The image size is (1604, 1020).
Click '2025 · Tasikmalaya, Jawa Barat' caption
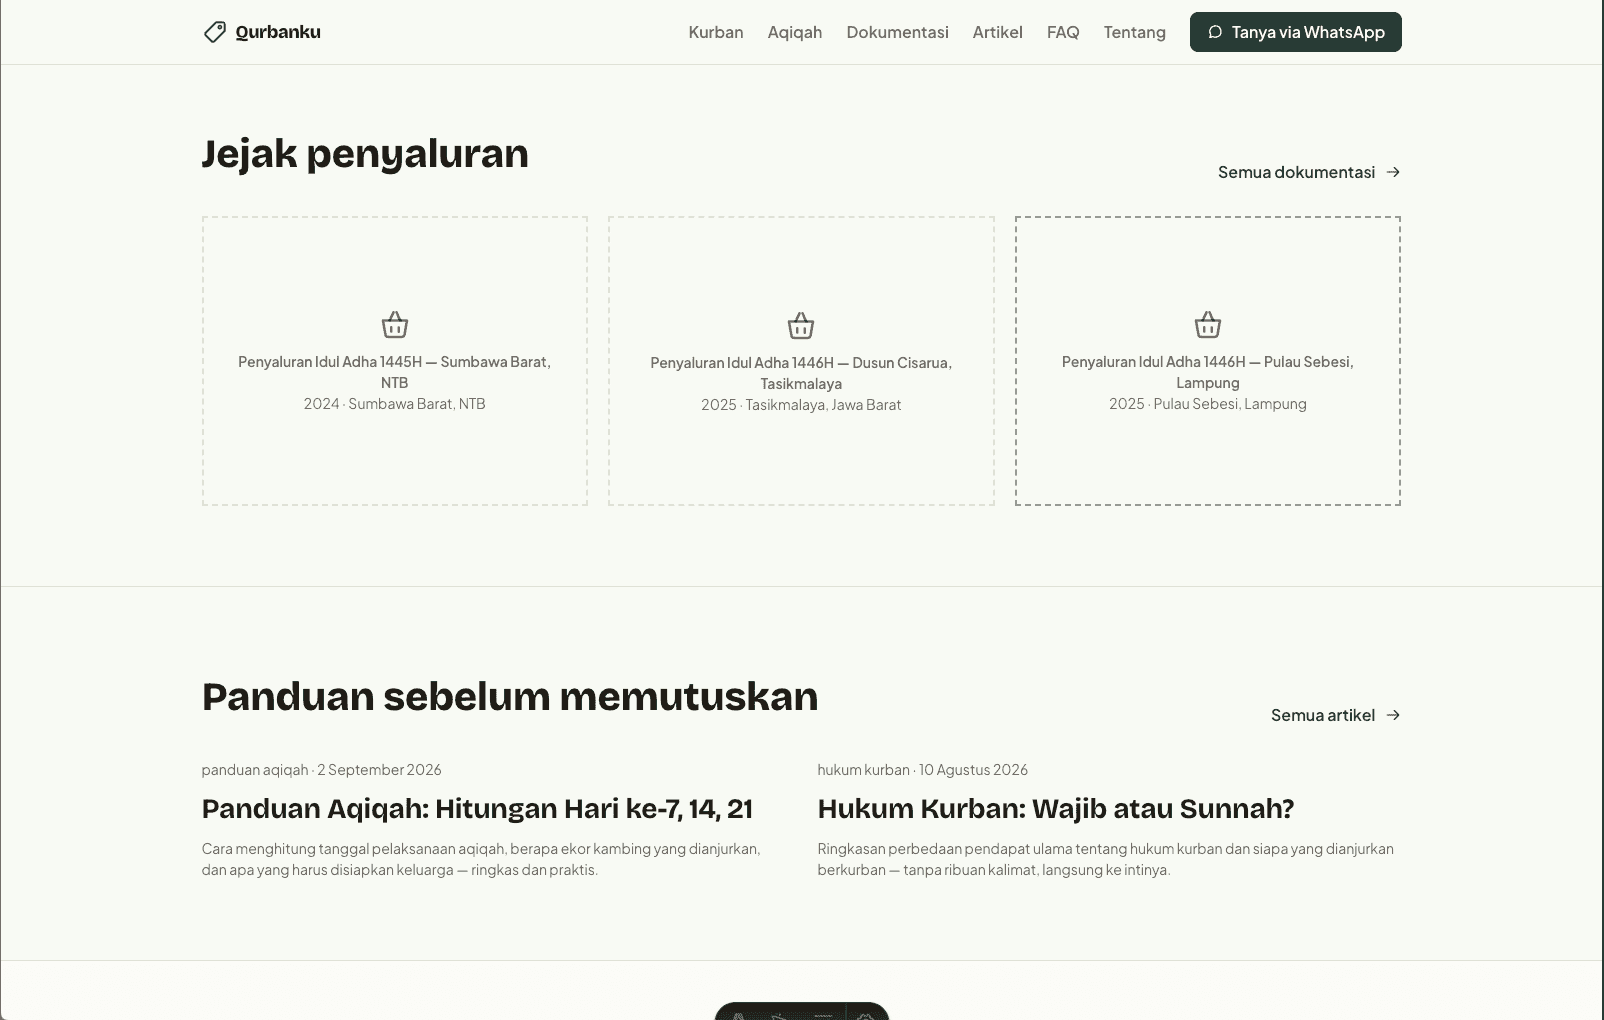click(x=801, y=405)
